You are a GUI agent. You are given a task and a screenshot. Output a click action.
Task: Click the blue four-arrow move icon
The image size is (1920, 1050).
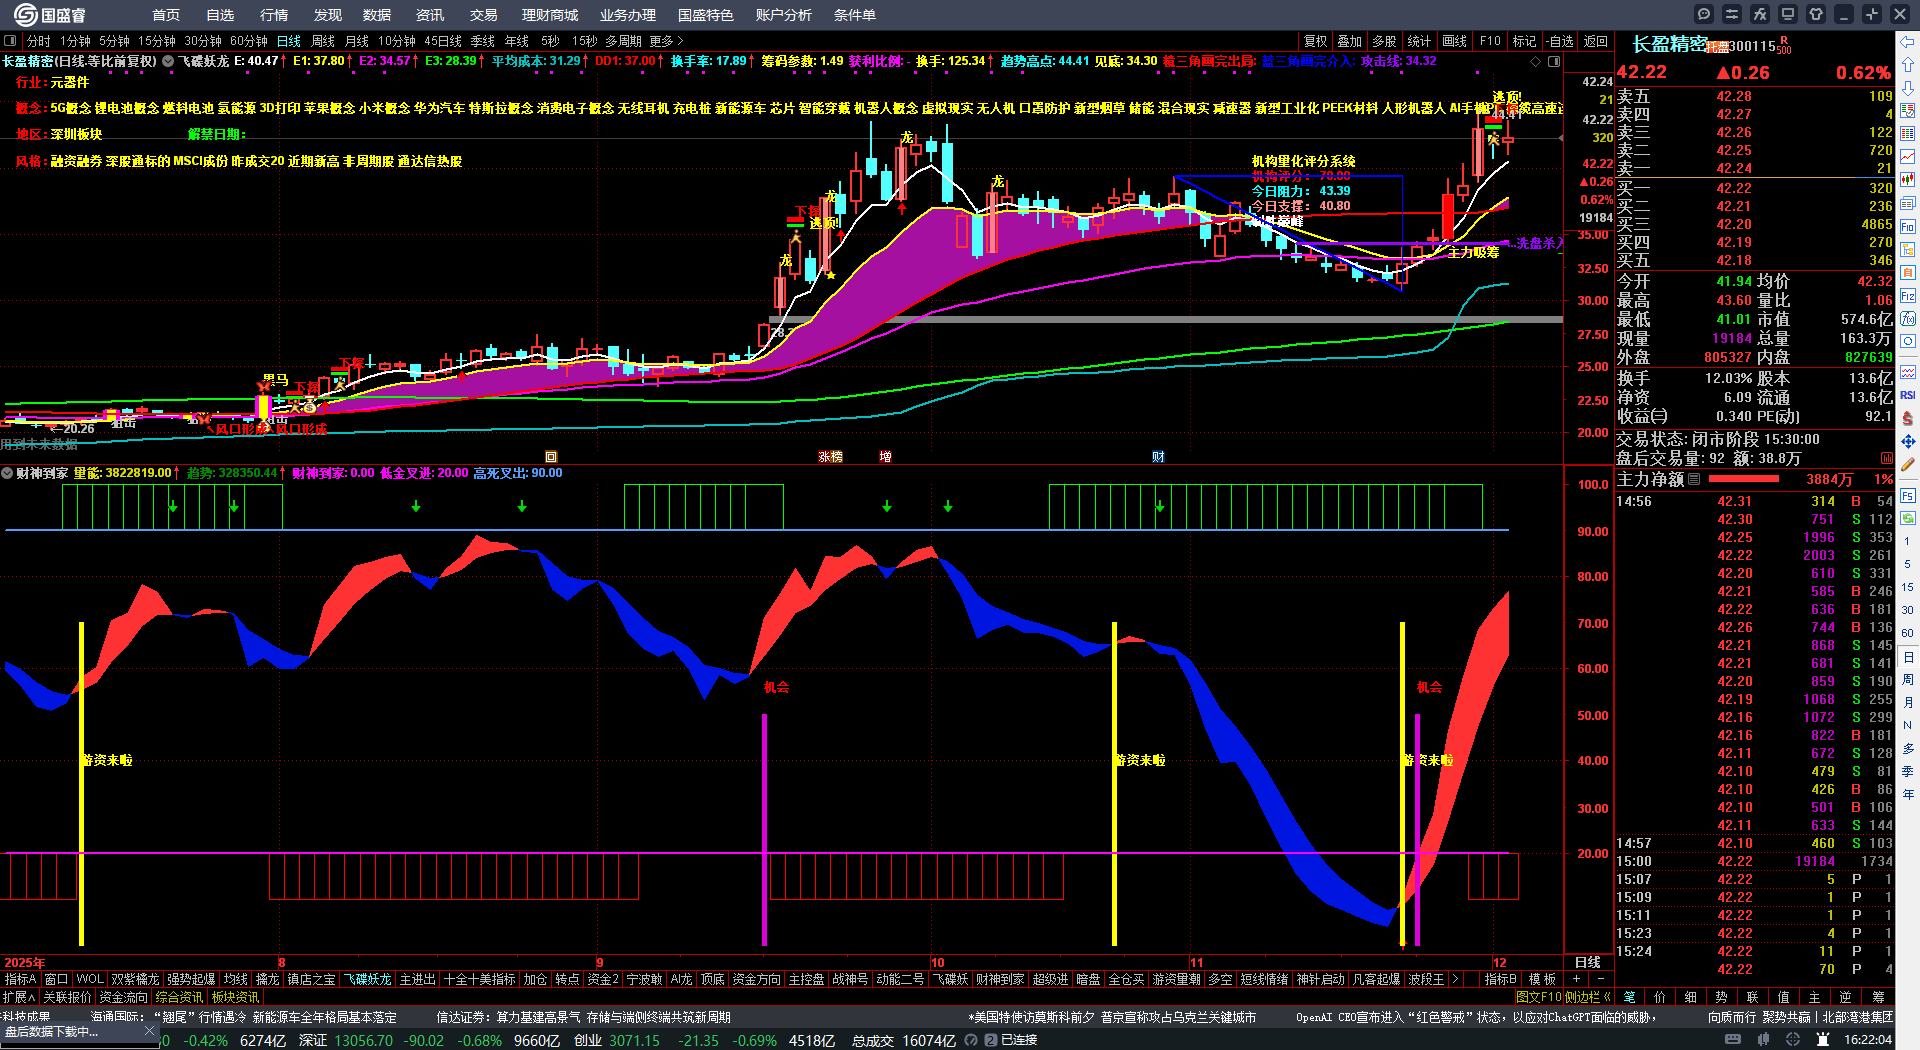click(1908, 441)
